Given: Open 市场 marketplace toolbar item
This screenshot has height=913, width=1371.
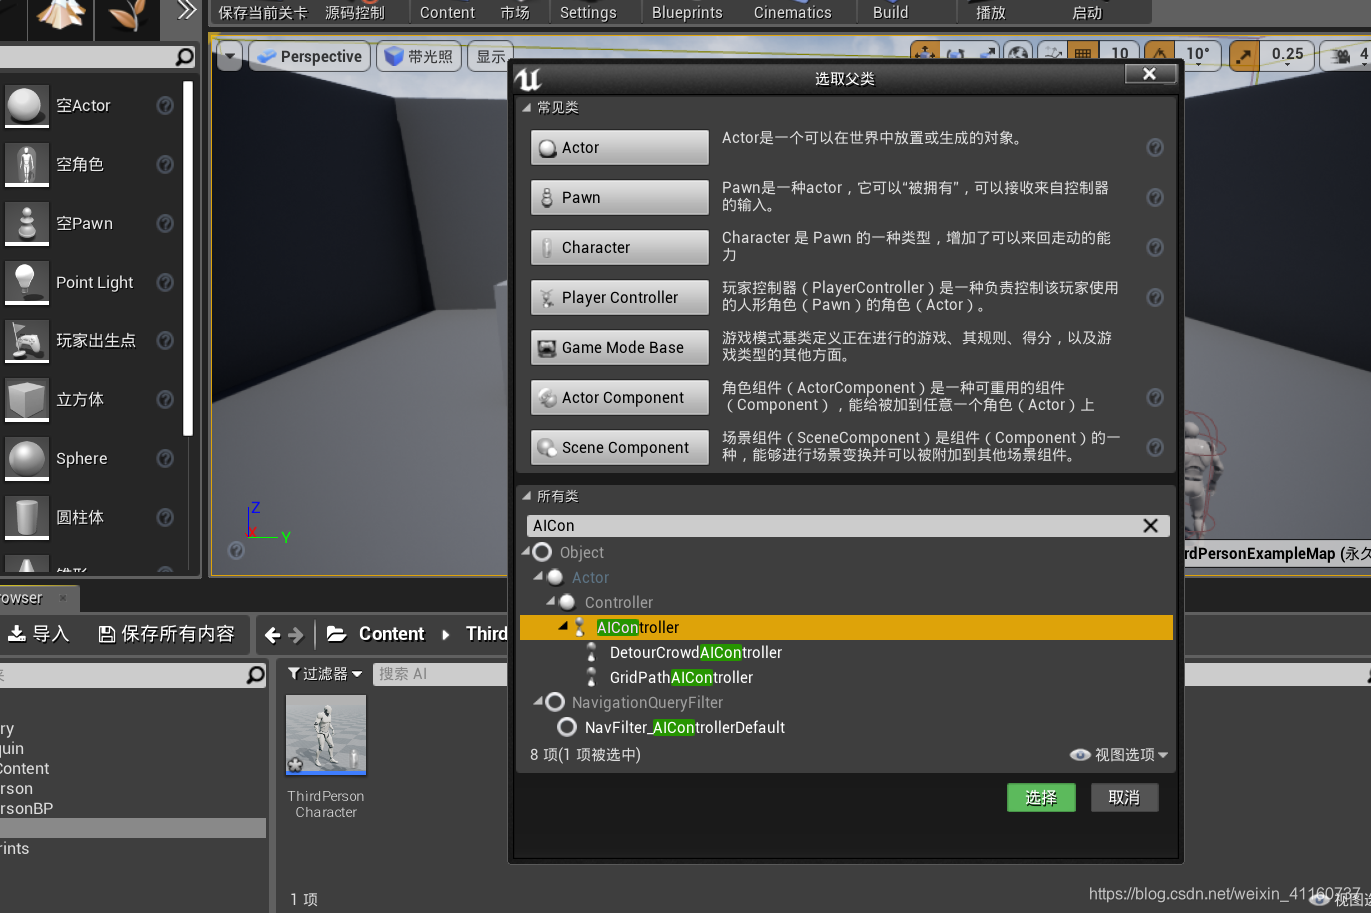Looking at the screenshot, I should pyautogui.click(x=515, y=12).
